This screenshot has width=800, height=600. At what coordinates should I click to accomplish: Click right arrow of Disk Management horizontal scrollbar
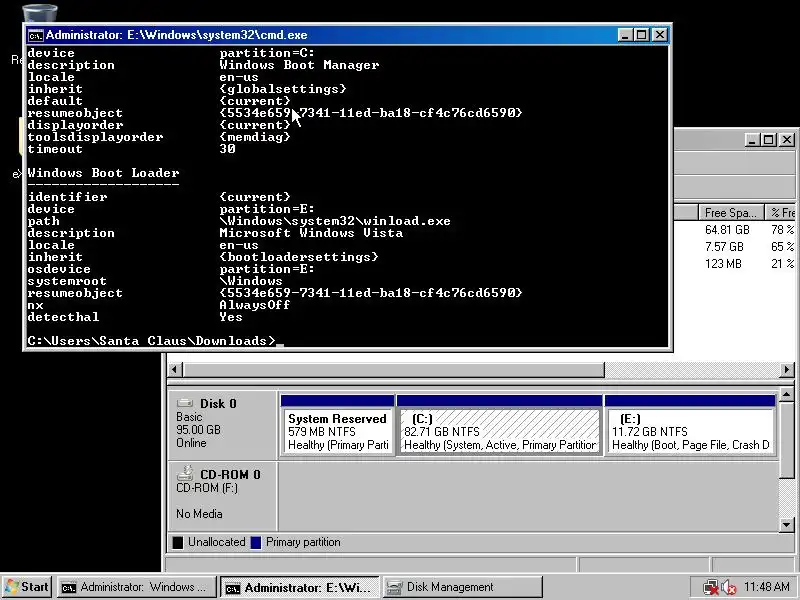coord(787,369)
